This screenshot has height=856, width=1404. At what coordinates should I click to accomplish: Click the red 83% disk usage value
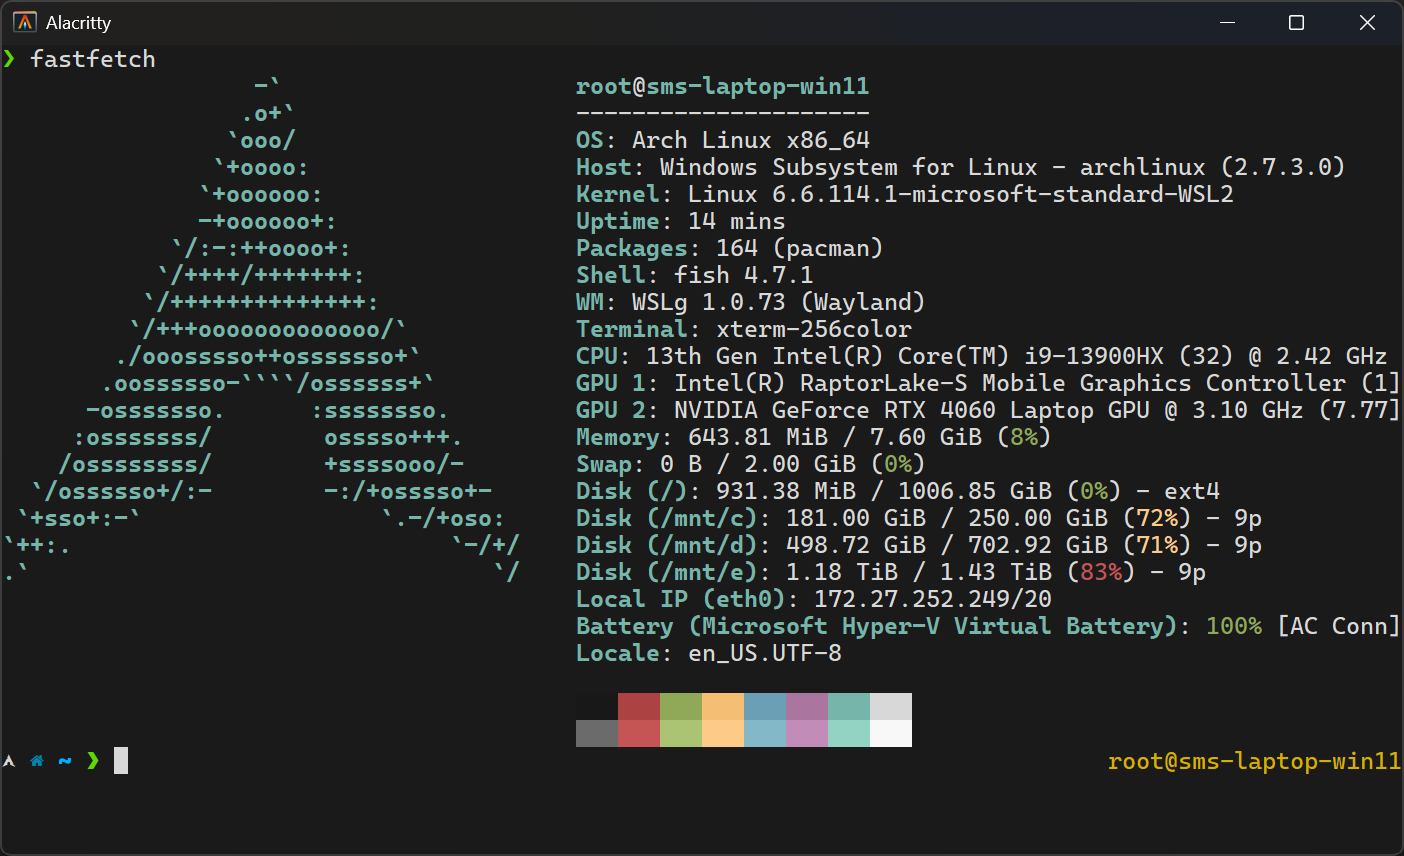[x=1101, y=572]
